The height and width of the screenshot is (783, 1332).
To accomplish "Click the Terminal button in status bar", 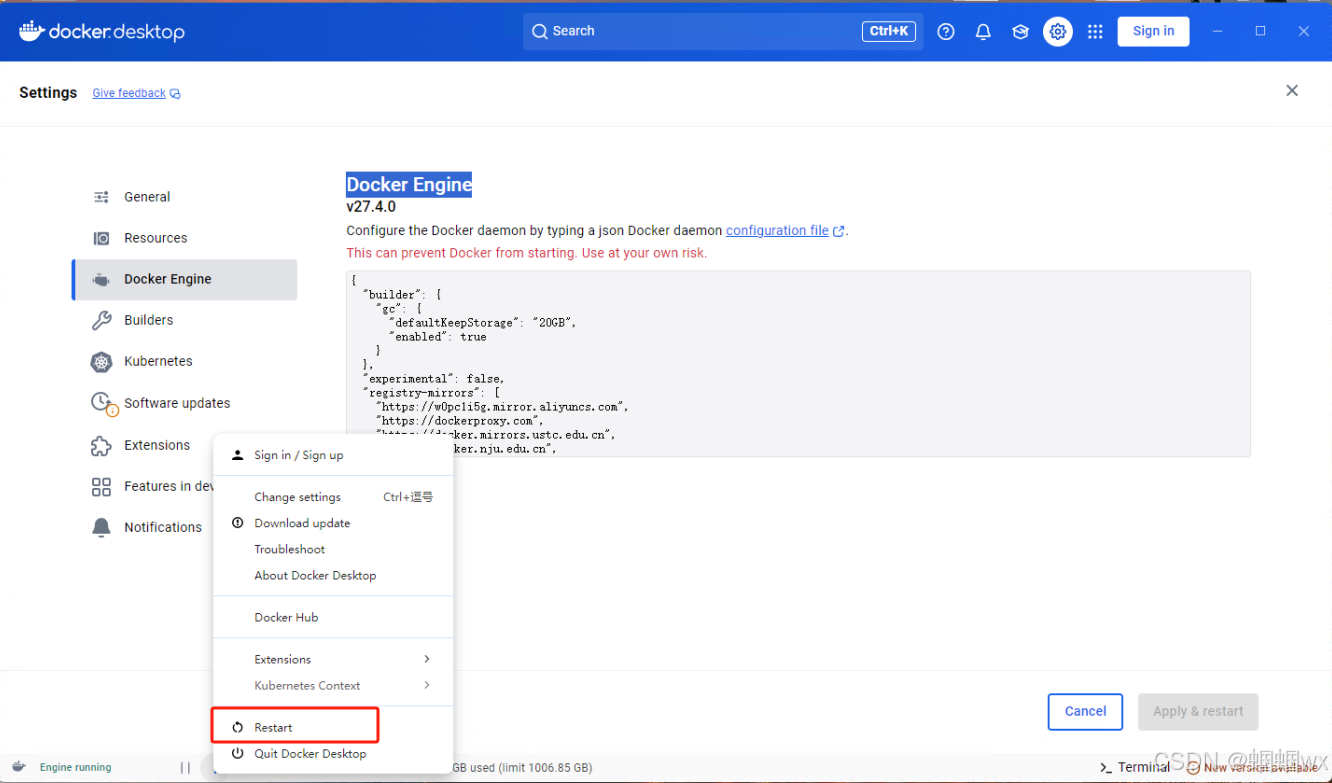I will [x=1135, y=767].
